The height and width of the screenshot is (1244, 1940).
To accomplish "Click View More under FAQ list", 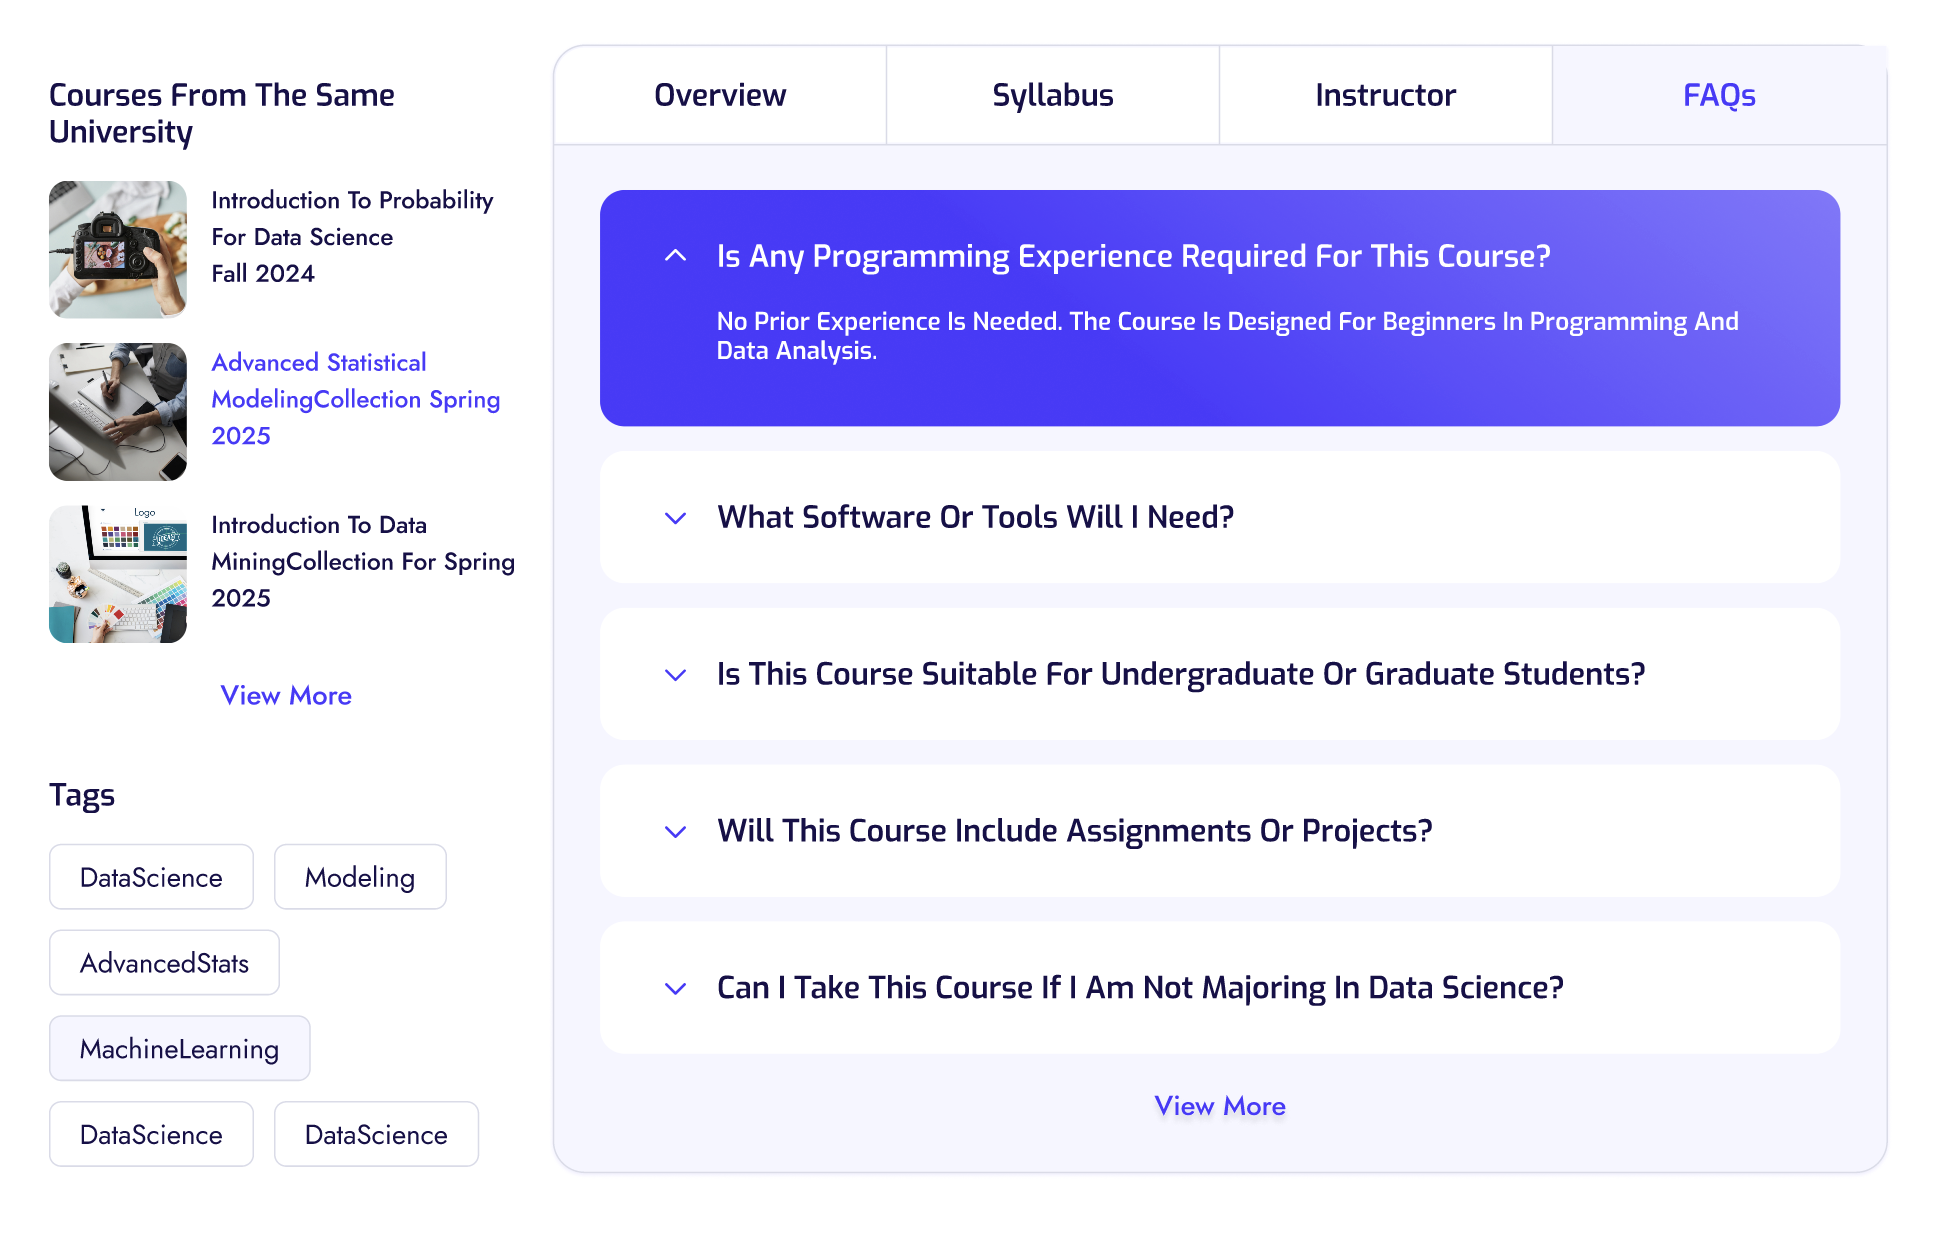I will click(x=1220, y=1106).
